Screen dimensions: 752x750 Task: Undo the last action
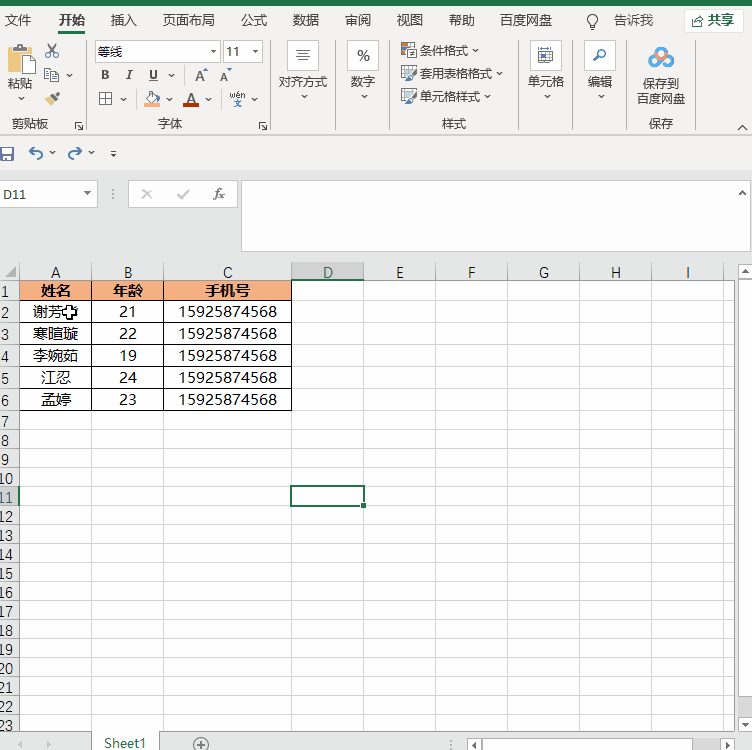(x=36, y=153)
